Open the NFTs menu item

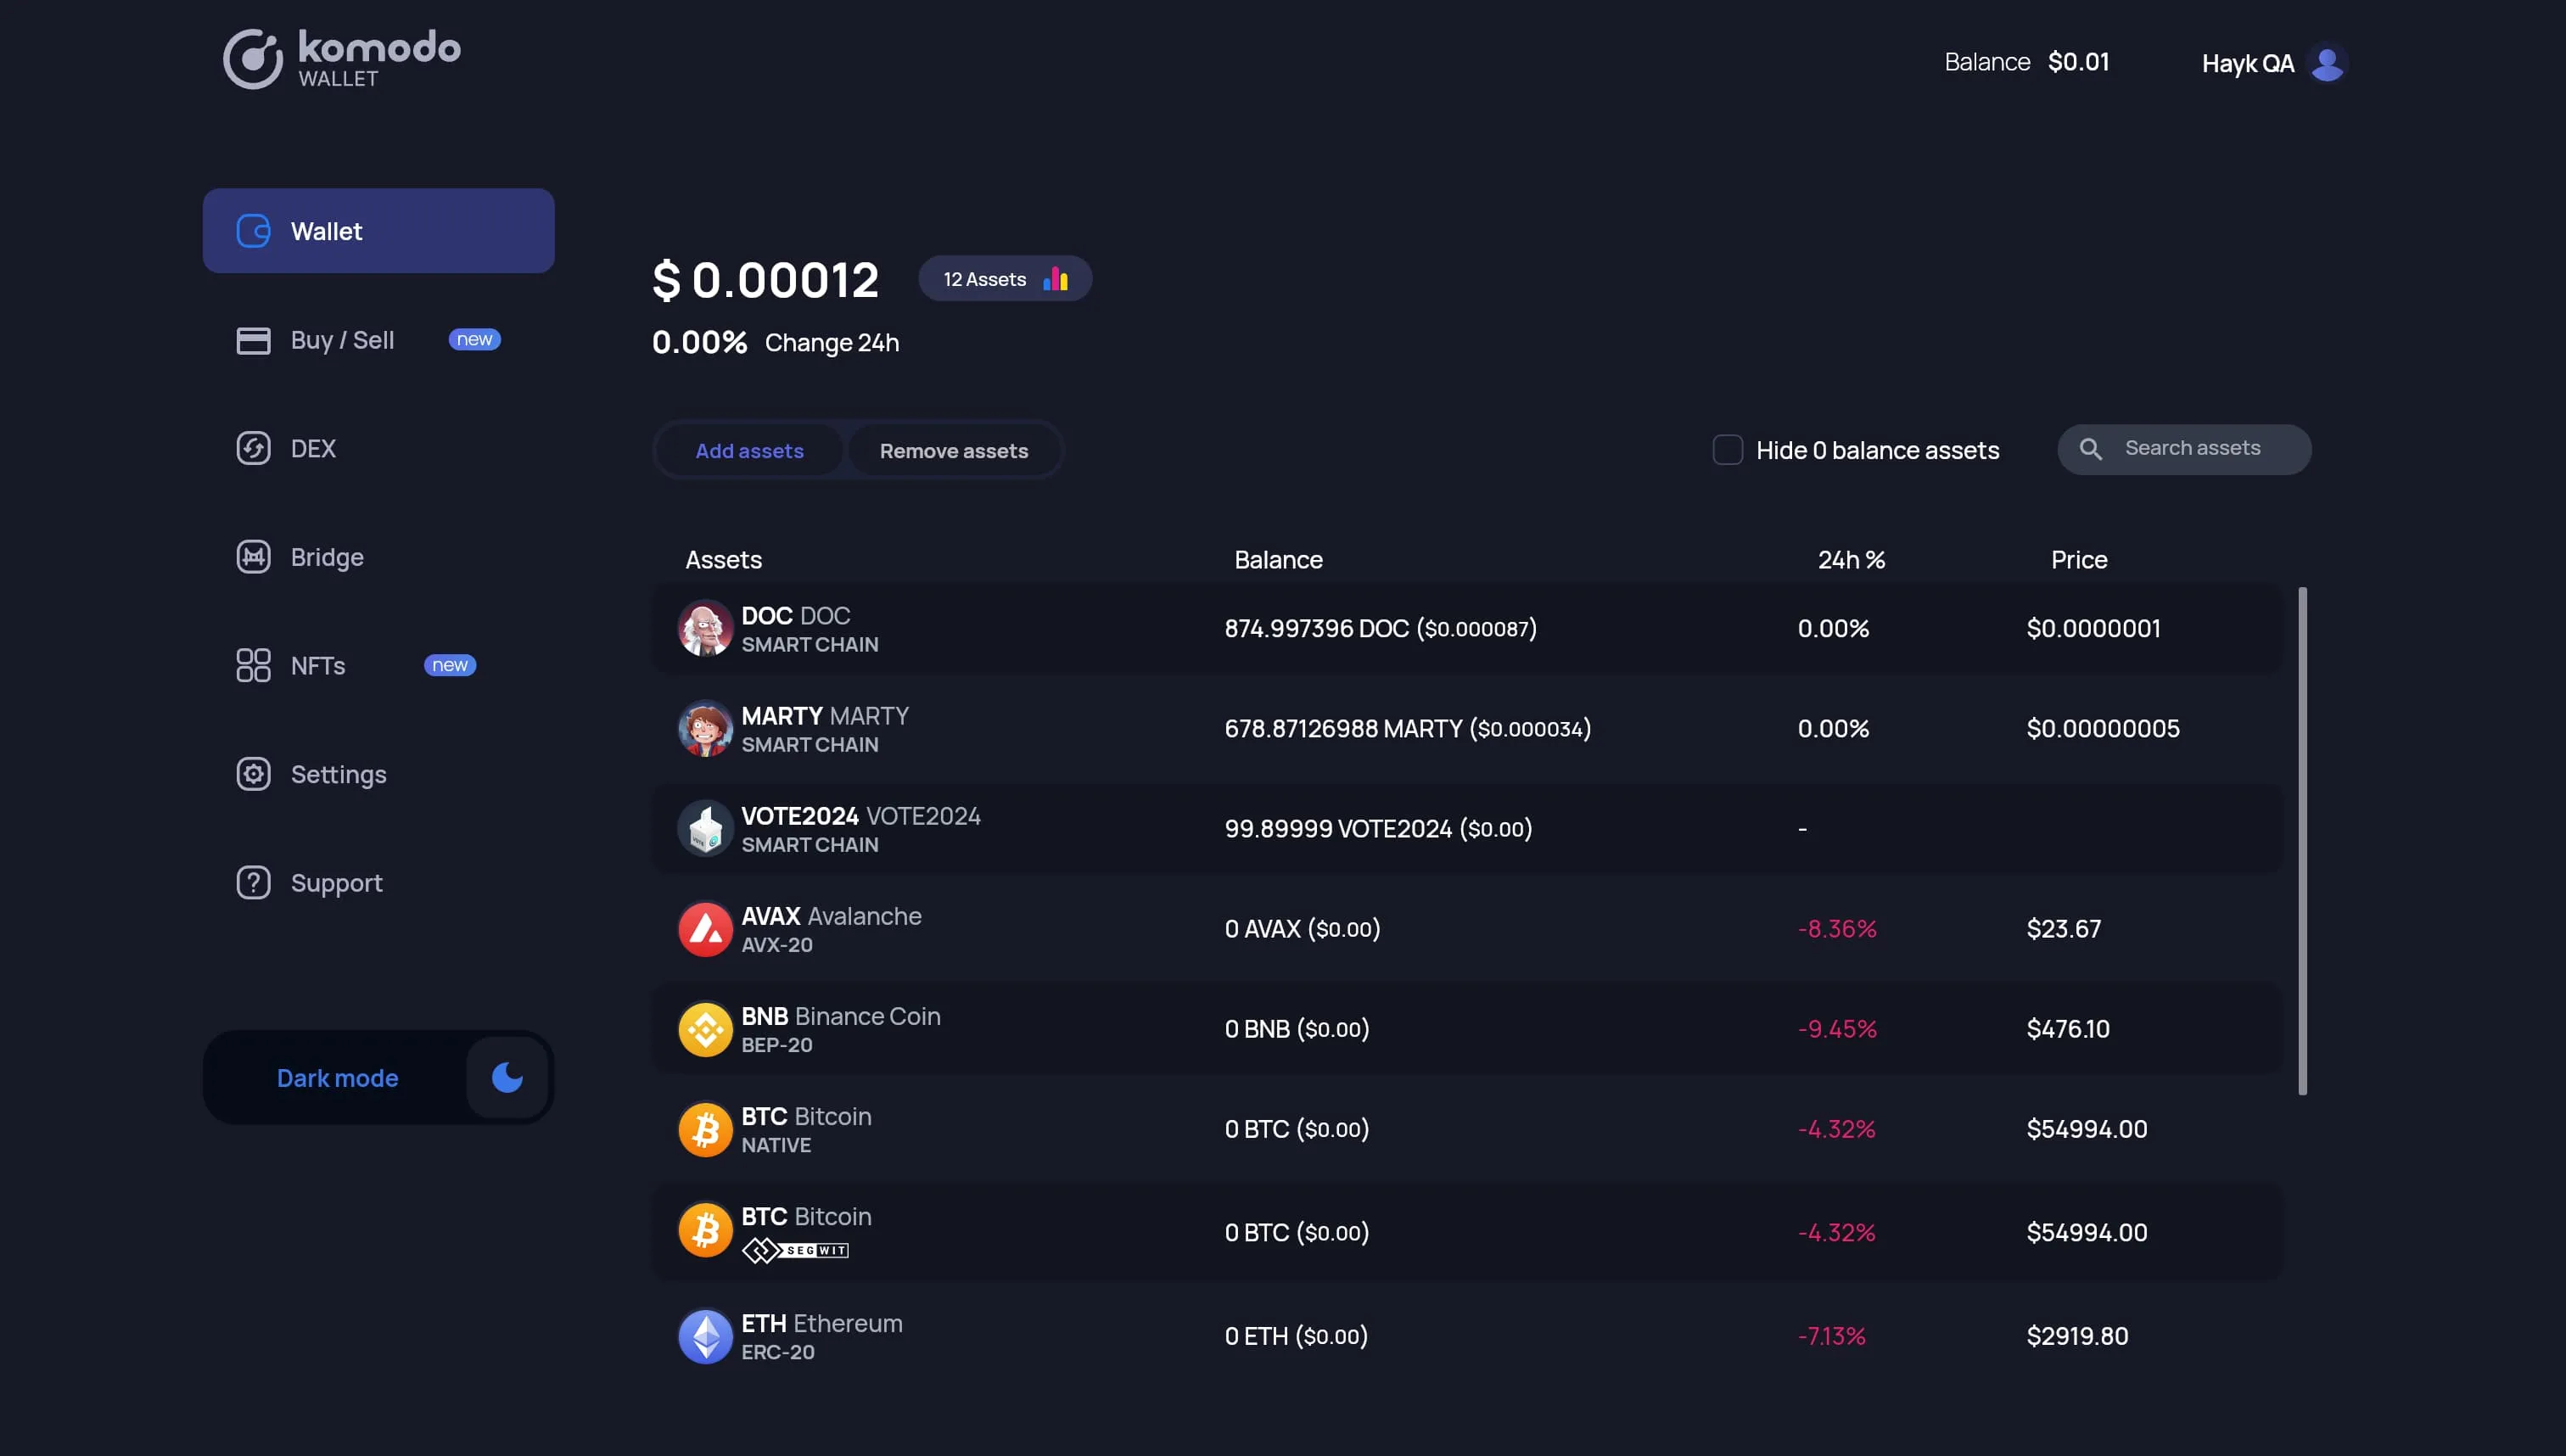pos(378,665)
